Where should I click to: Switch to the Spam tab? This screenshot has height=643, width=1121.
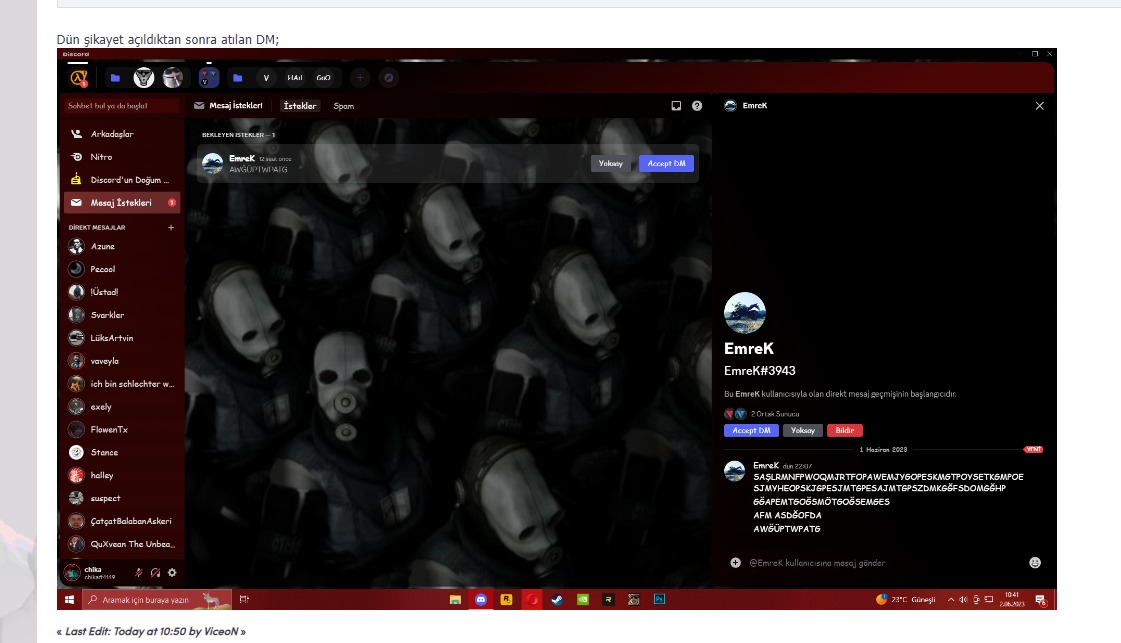click(x=344, y=106)
